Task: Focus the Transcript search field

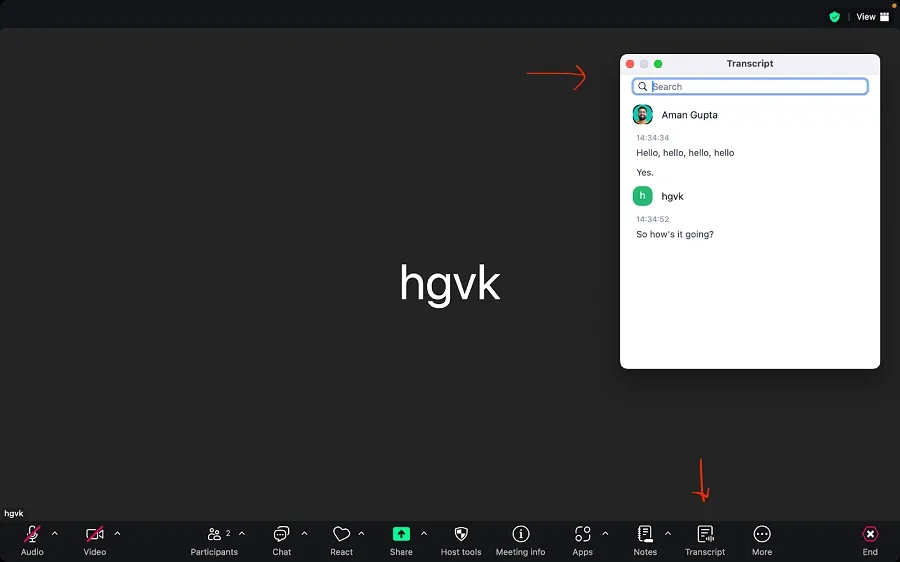Action: click(x=750, y=87)
